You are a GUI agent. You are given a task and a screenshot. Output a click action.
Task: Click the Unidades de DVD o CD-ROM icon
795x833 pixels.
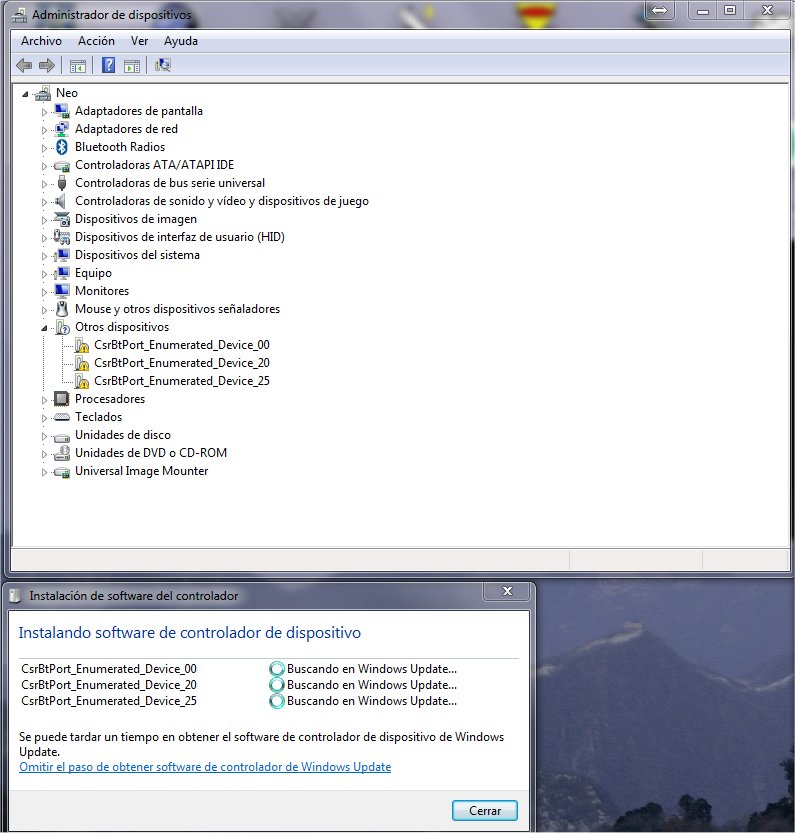pos(62,453)
